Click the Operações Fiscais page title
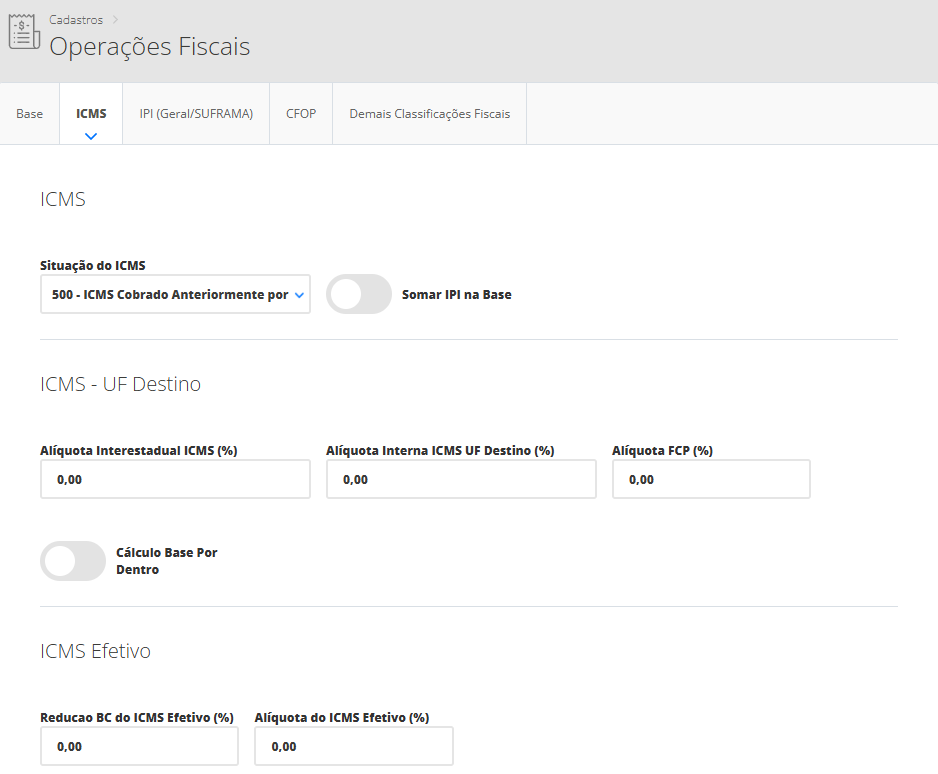Viewport: 938px width, 774px height. click(150, 47)
